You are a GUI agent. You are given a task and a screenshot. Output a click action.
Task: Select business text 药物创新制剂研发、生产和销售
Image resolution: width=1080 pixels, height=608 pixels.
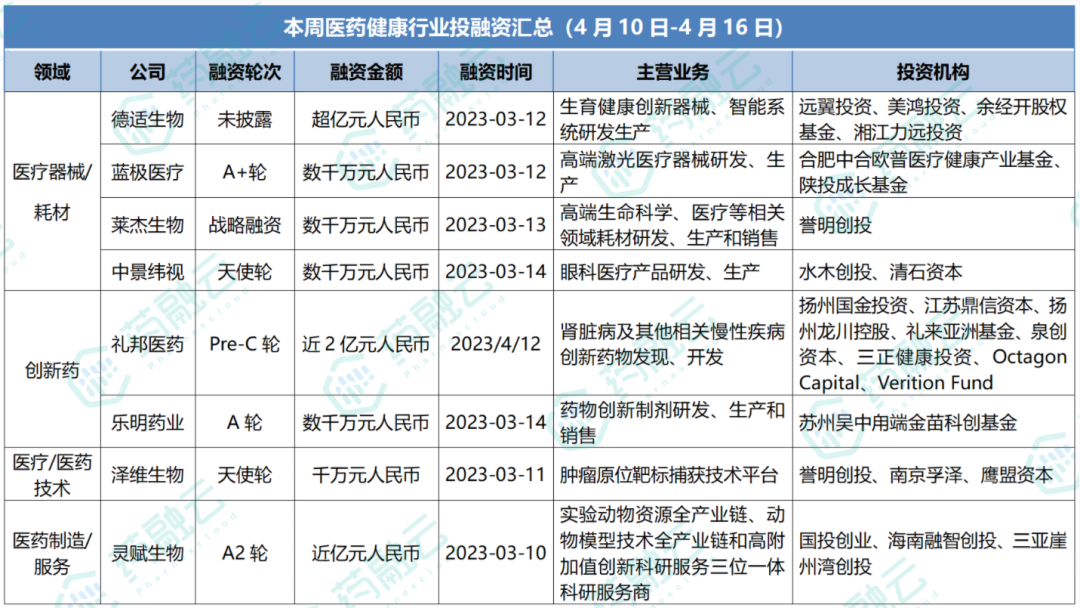click(672, 422)
